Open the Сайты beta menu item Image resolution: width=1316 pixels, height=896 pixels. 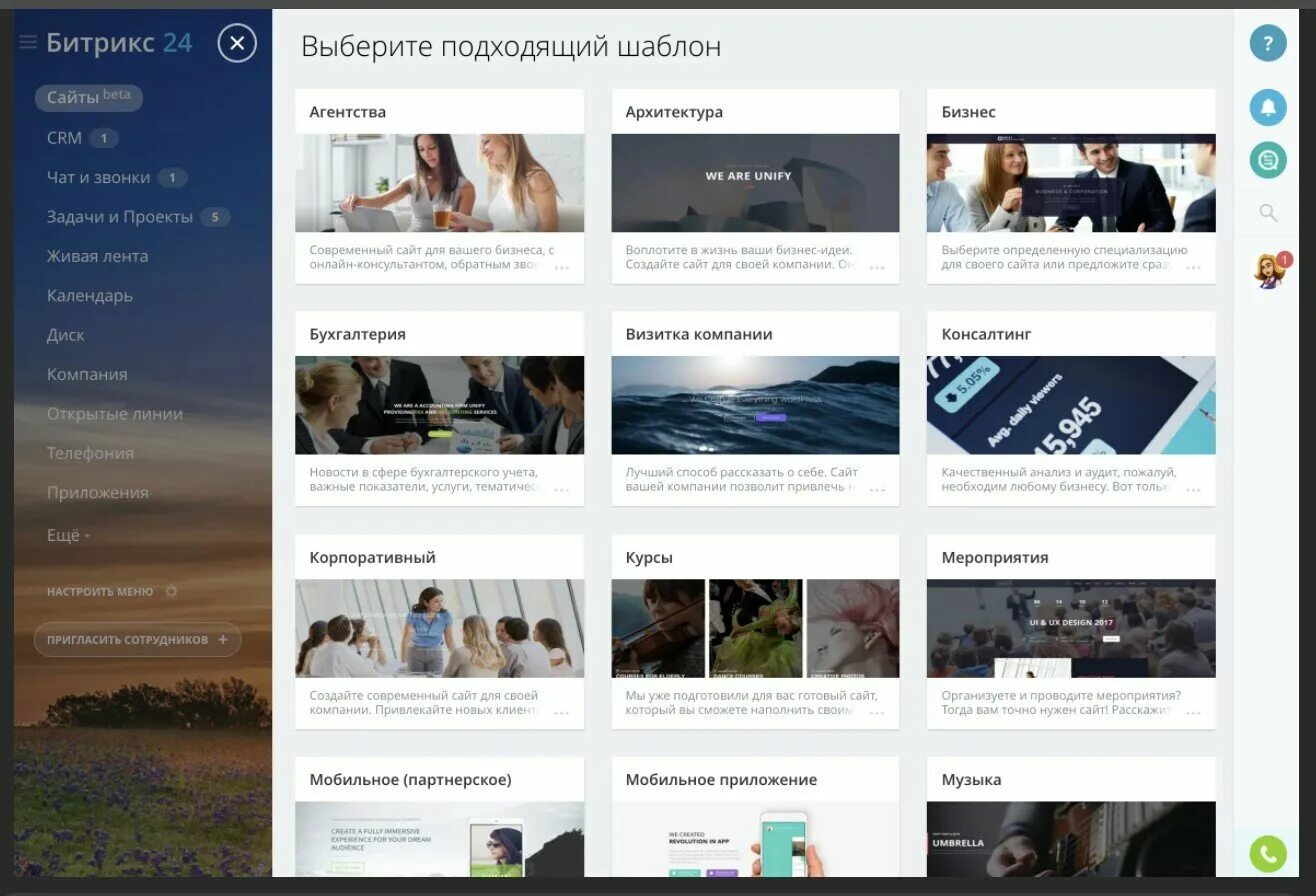[x=89, y=97]
